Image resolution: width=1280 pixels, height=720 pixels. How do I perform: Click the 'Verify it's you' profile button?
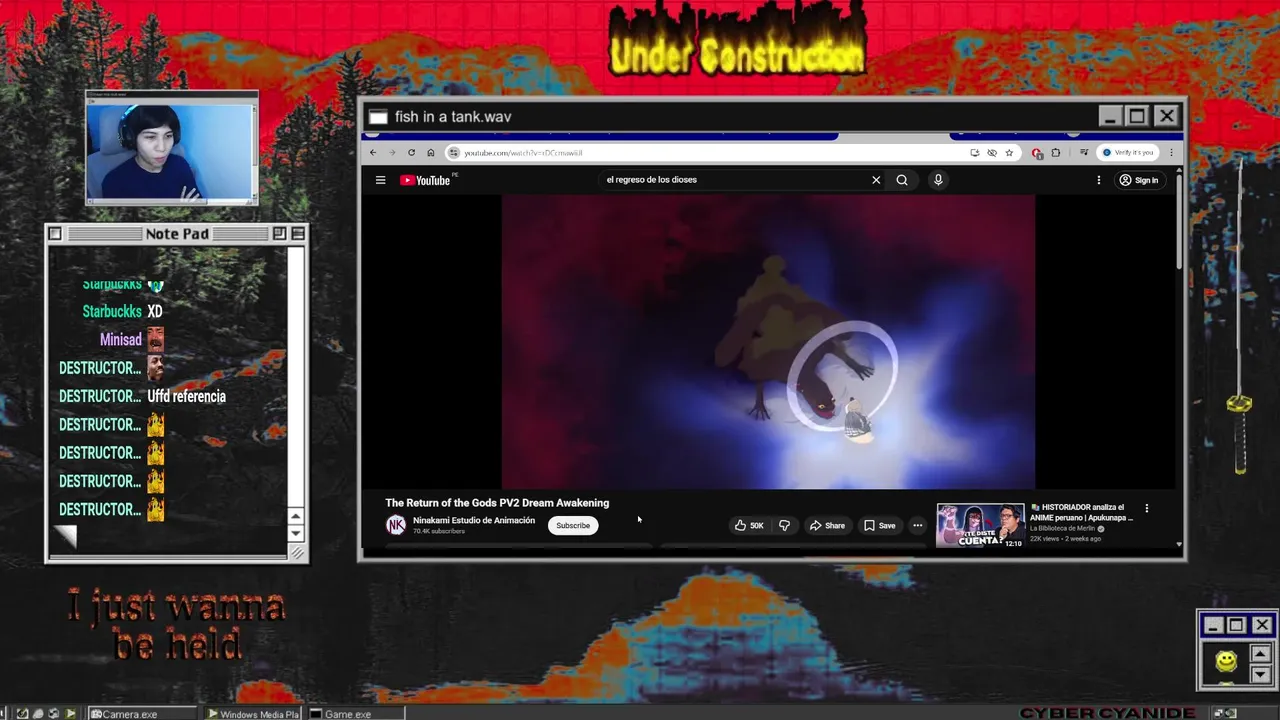[1127, 153]
